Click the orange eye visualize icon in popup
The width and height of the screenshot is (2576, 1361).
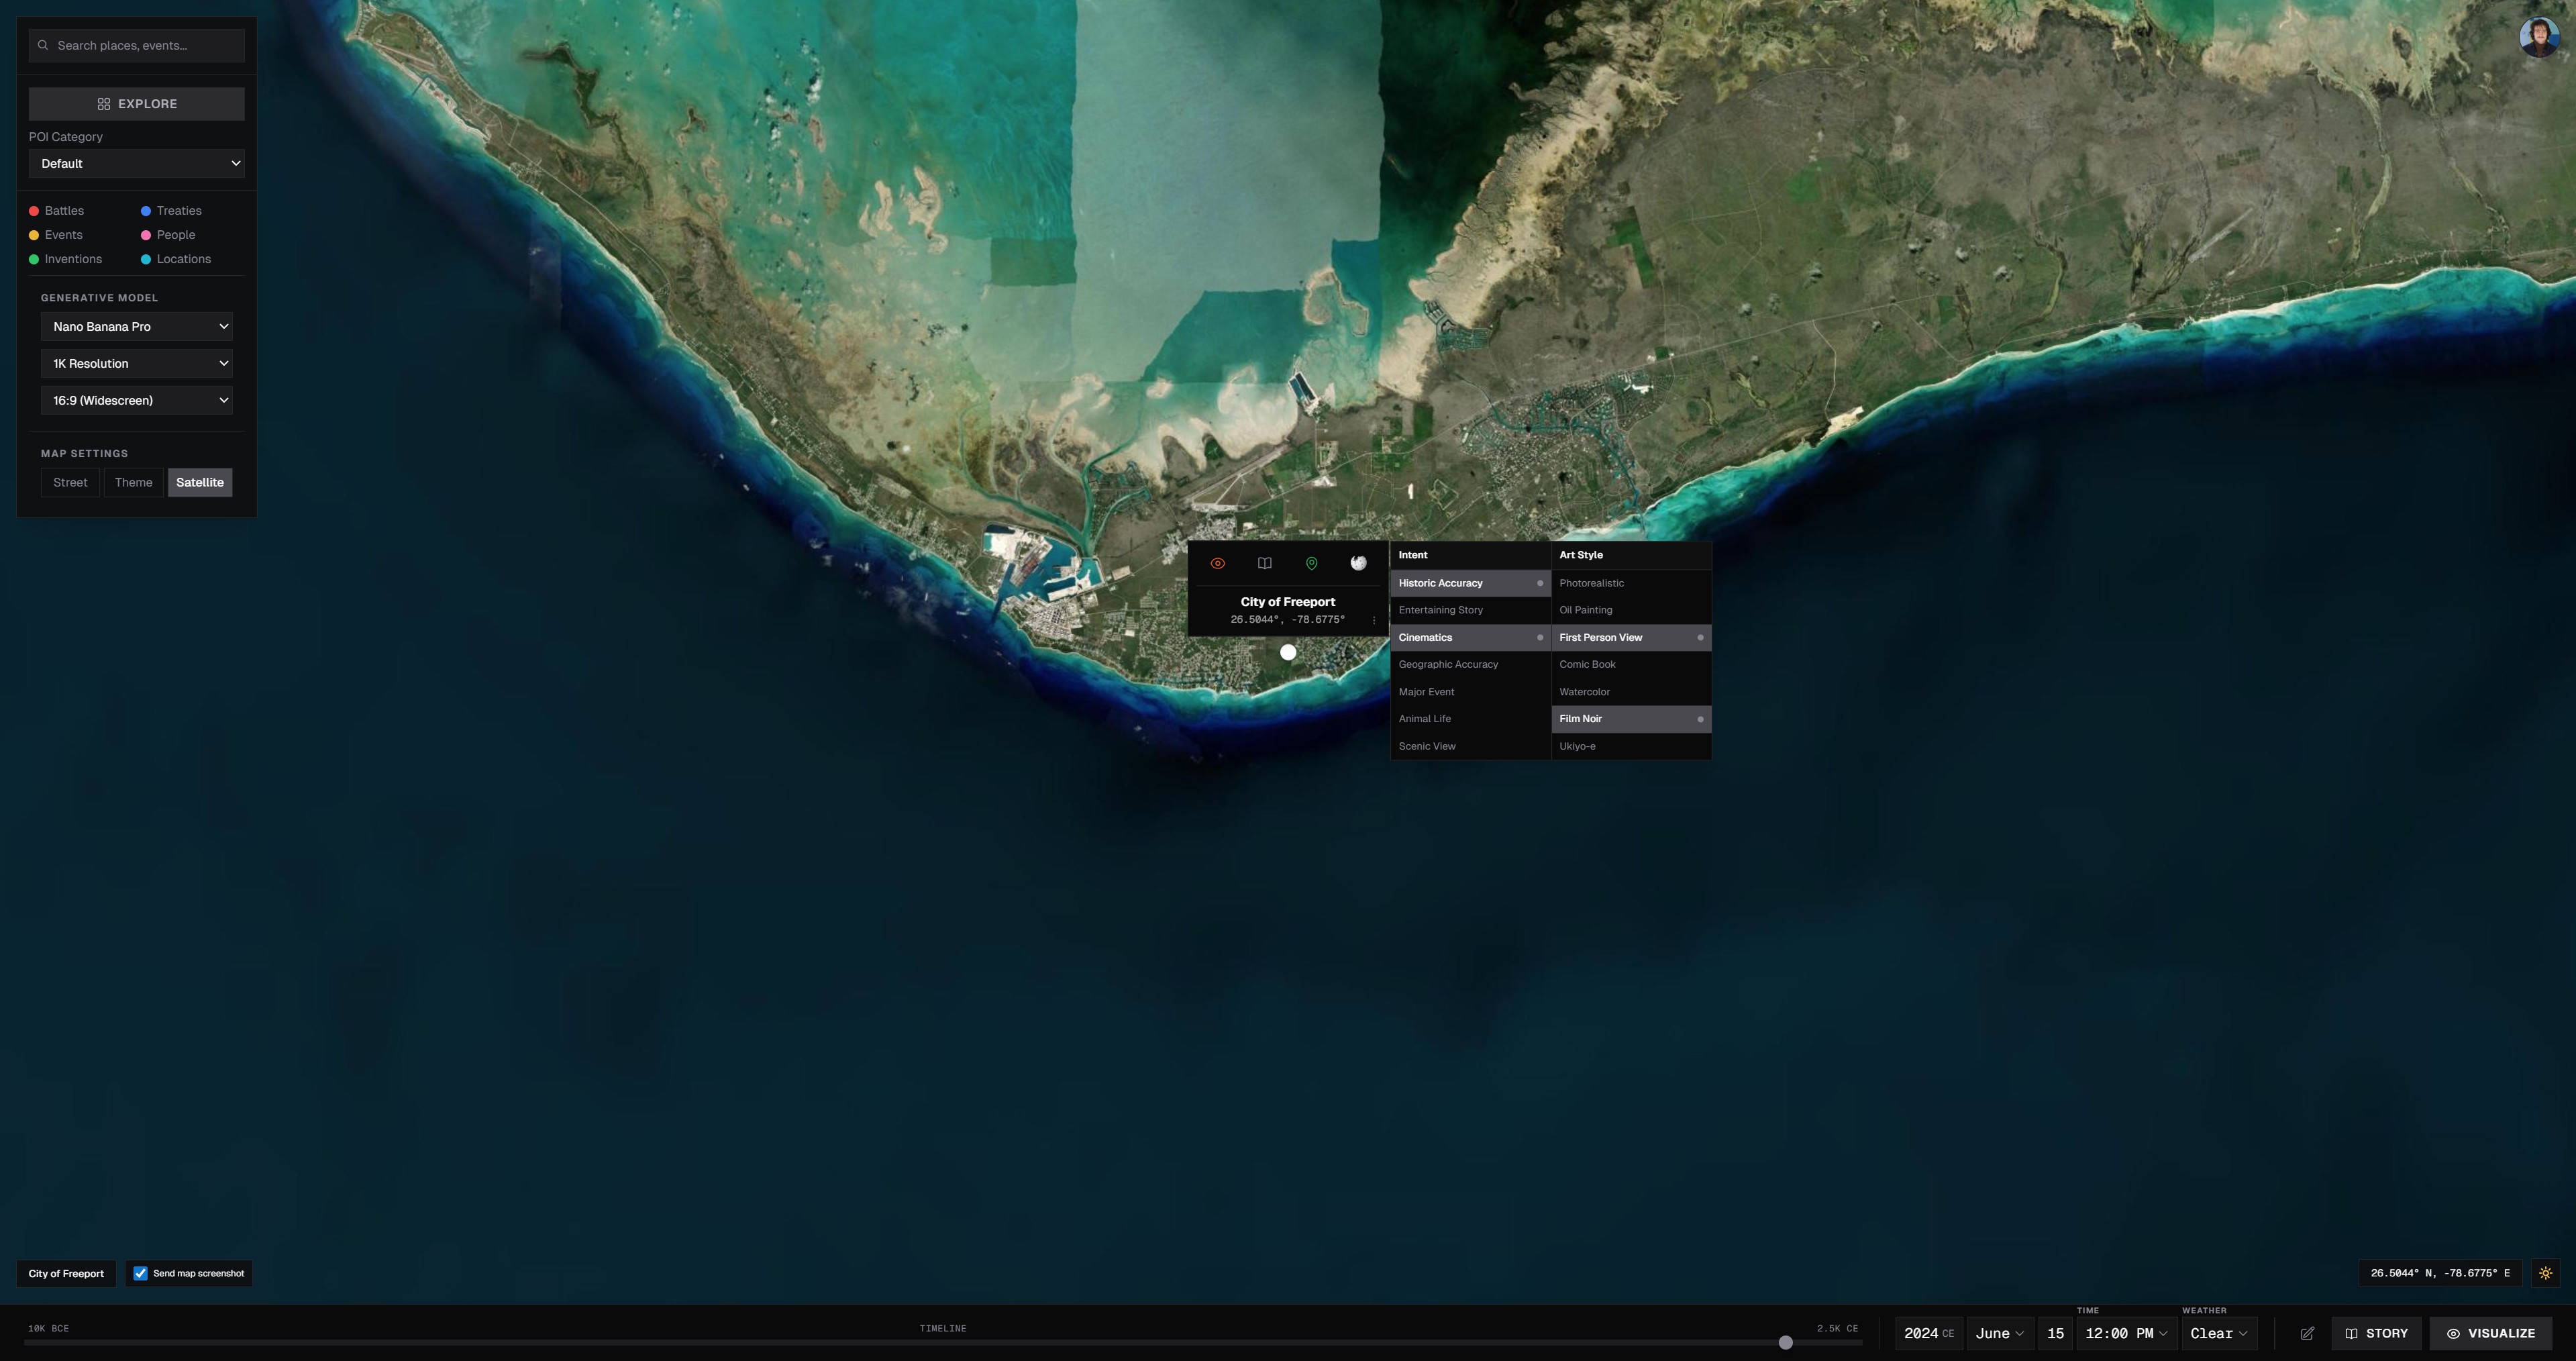coord(1217,563)
